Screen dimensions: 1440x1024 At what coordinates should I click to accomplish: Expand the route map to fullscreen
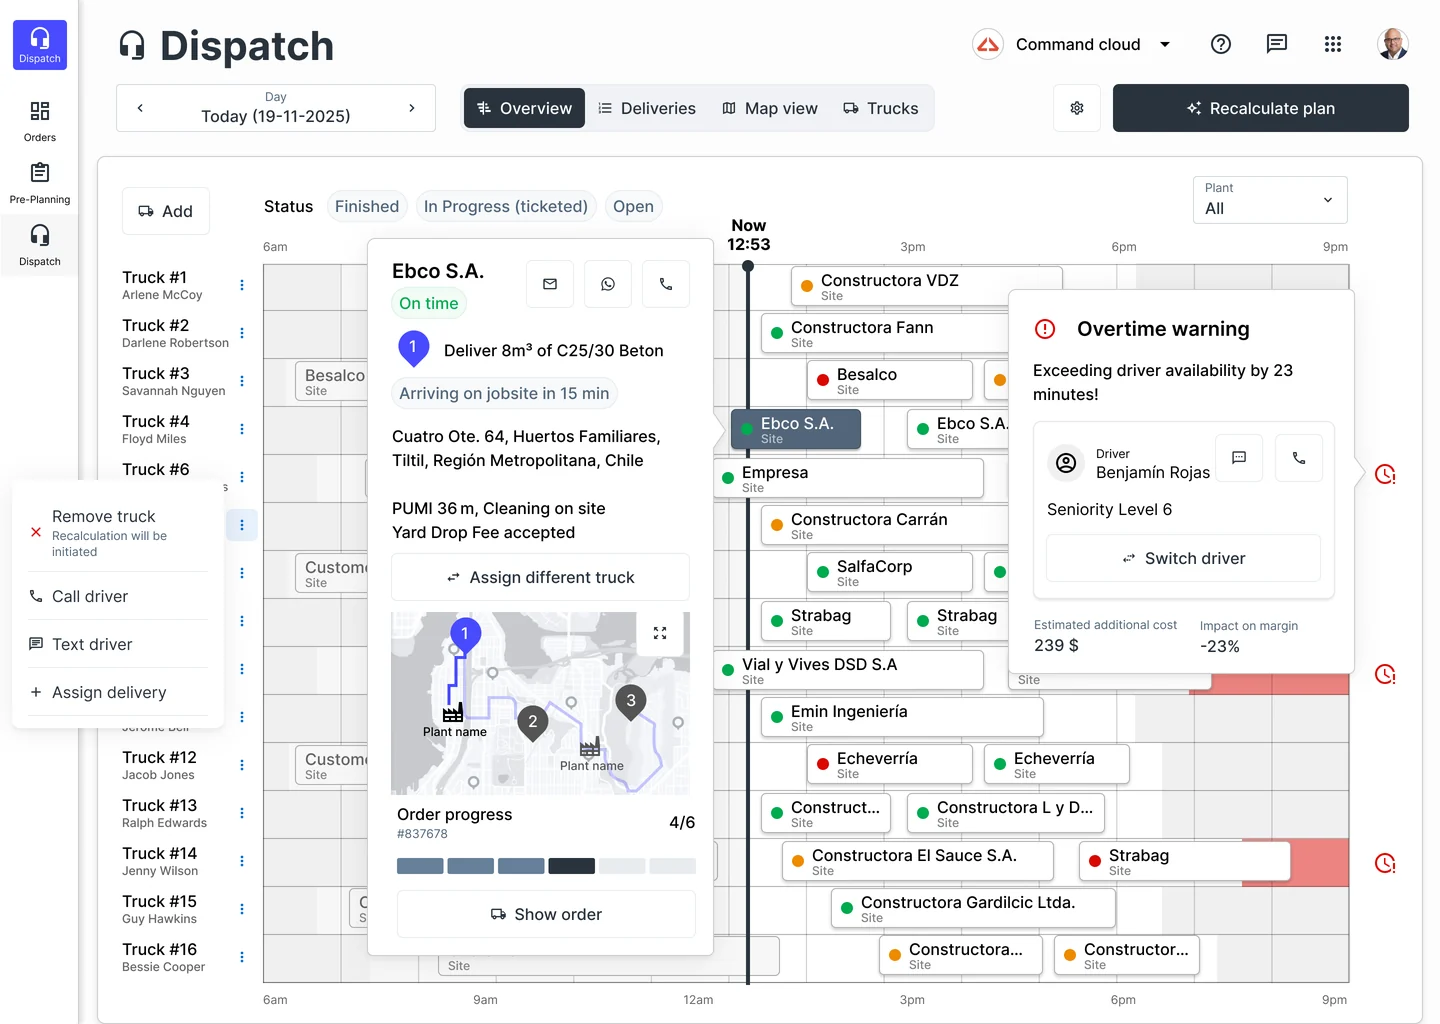pyautogui.click(x=660, y=633)
